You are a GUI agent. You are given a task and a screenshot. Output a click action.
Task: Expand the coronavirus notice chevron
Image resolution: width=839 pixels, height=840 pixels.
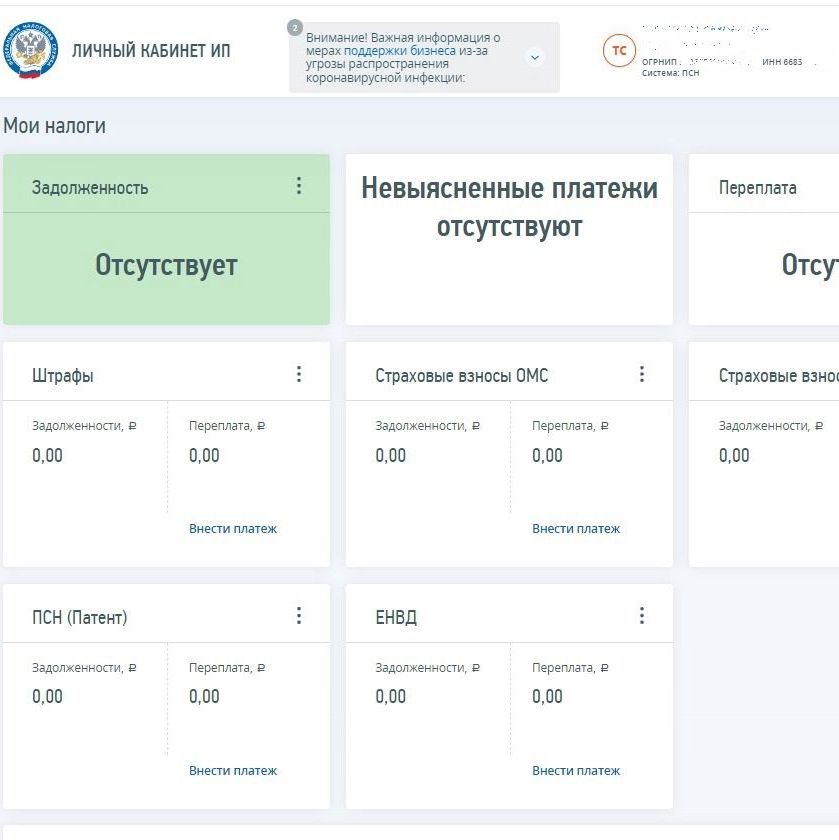coord(535,57)
